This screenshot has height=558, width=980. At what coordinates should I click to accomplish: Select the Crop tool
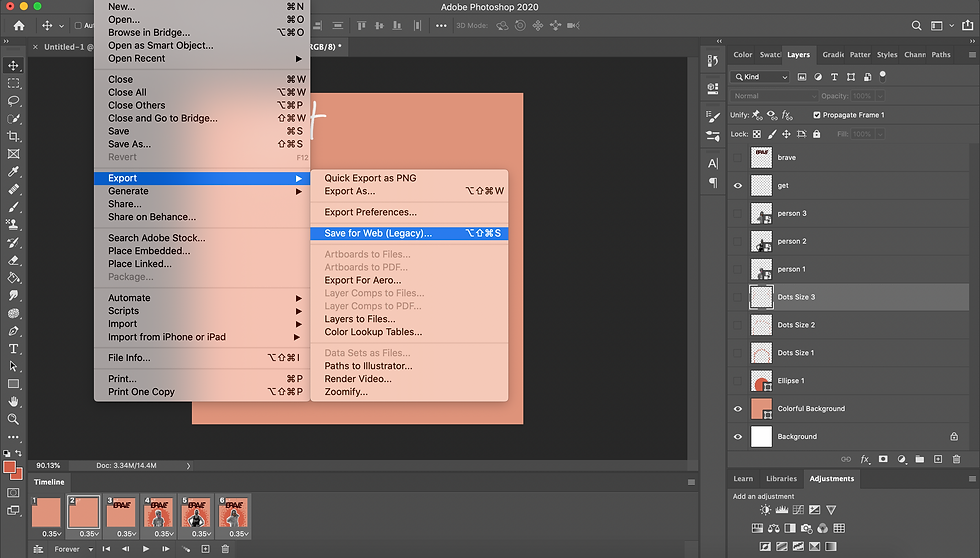13,136
